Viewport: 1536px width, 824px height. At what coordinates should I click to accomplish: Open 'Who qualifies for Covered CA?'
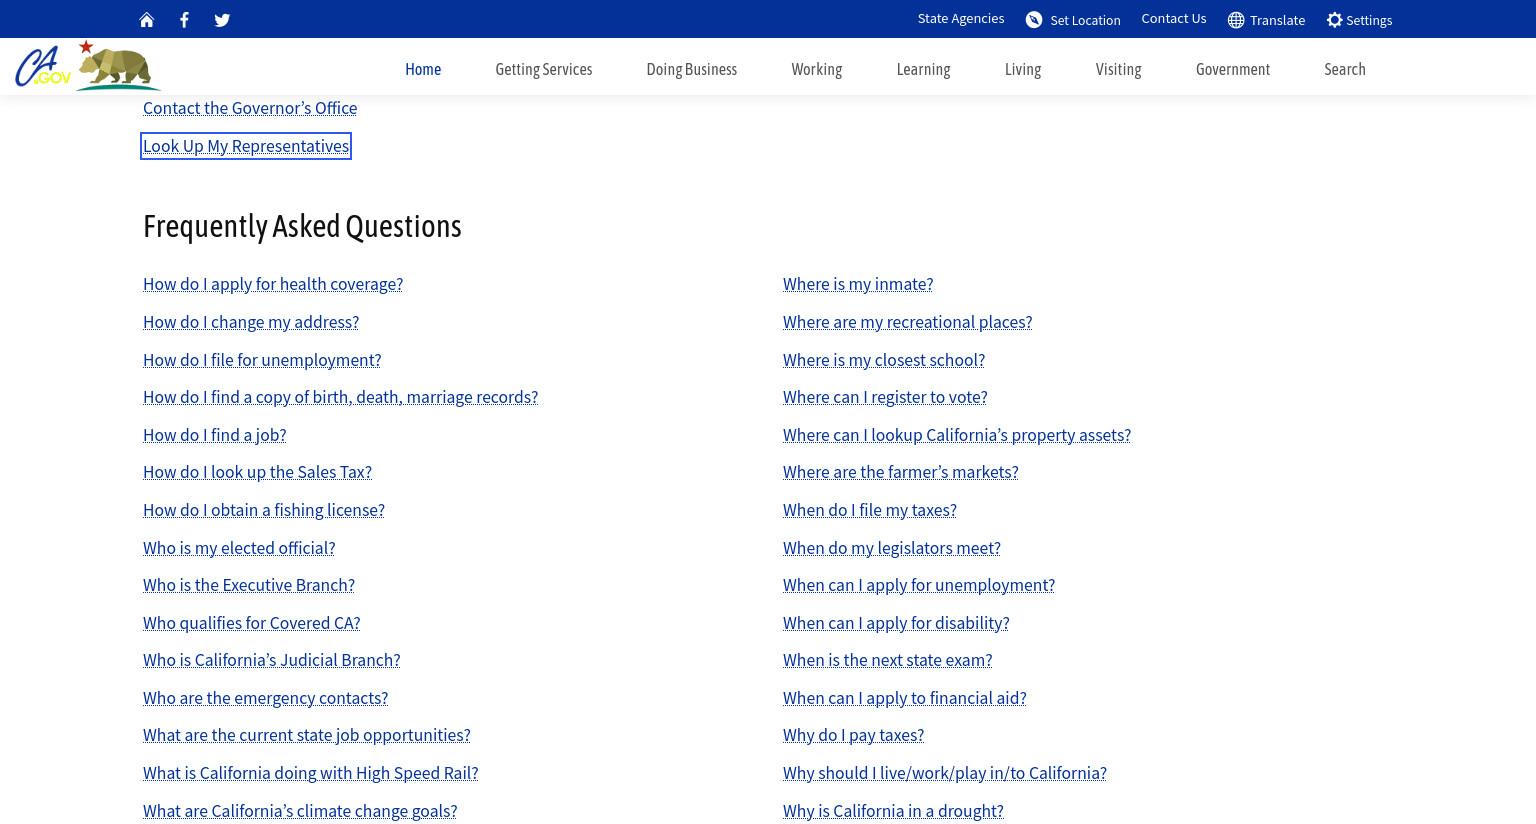[x=251, y=623]
